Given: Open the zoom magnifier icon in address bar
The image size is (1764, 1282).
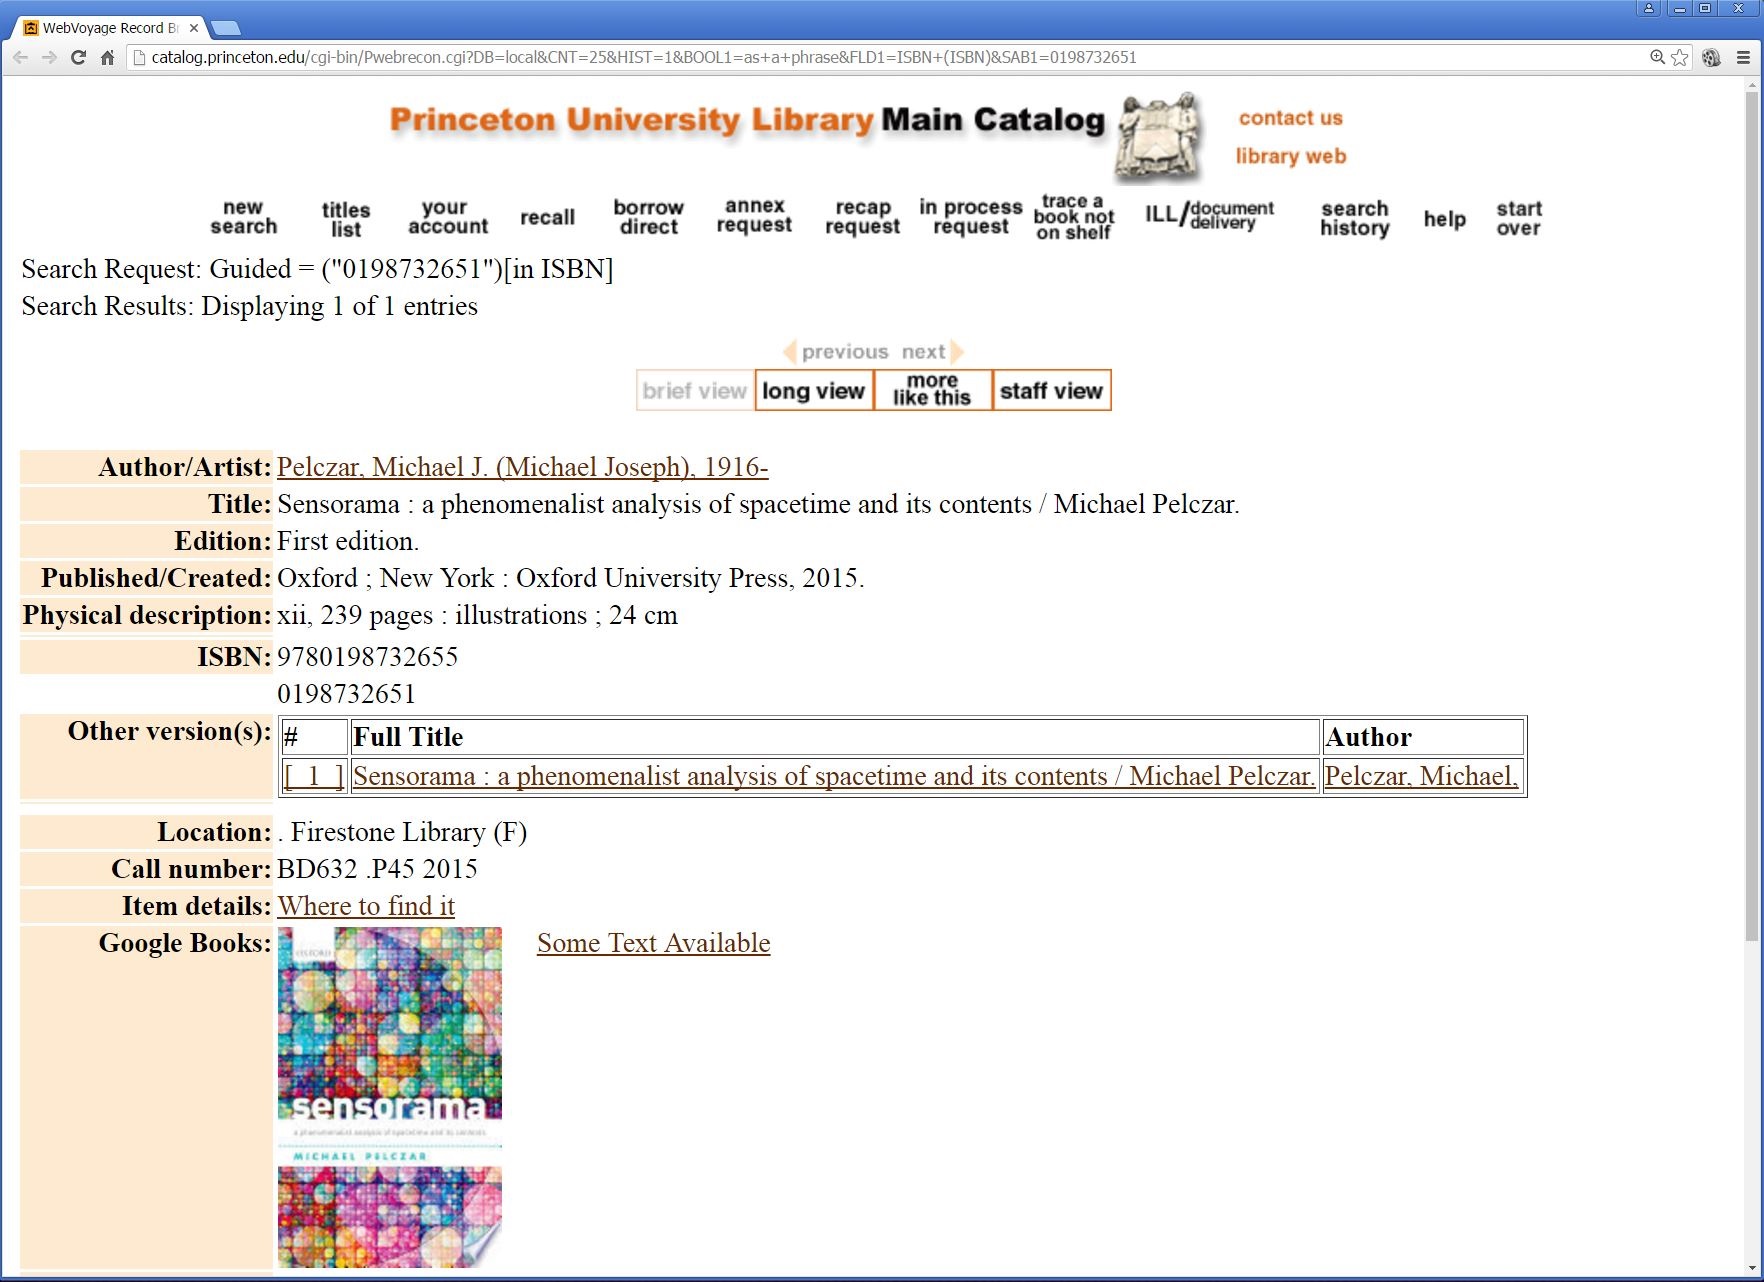Looking at the screenshot, I should pyautogui.click(x=1657, y=58).
